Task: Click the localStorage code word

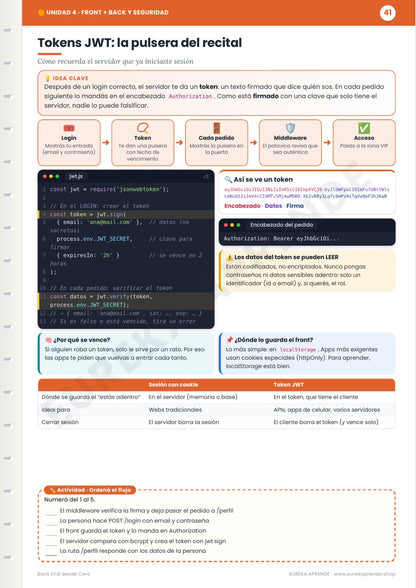Action: [x=298, y=350]
